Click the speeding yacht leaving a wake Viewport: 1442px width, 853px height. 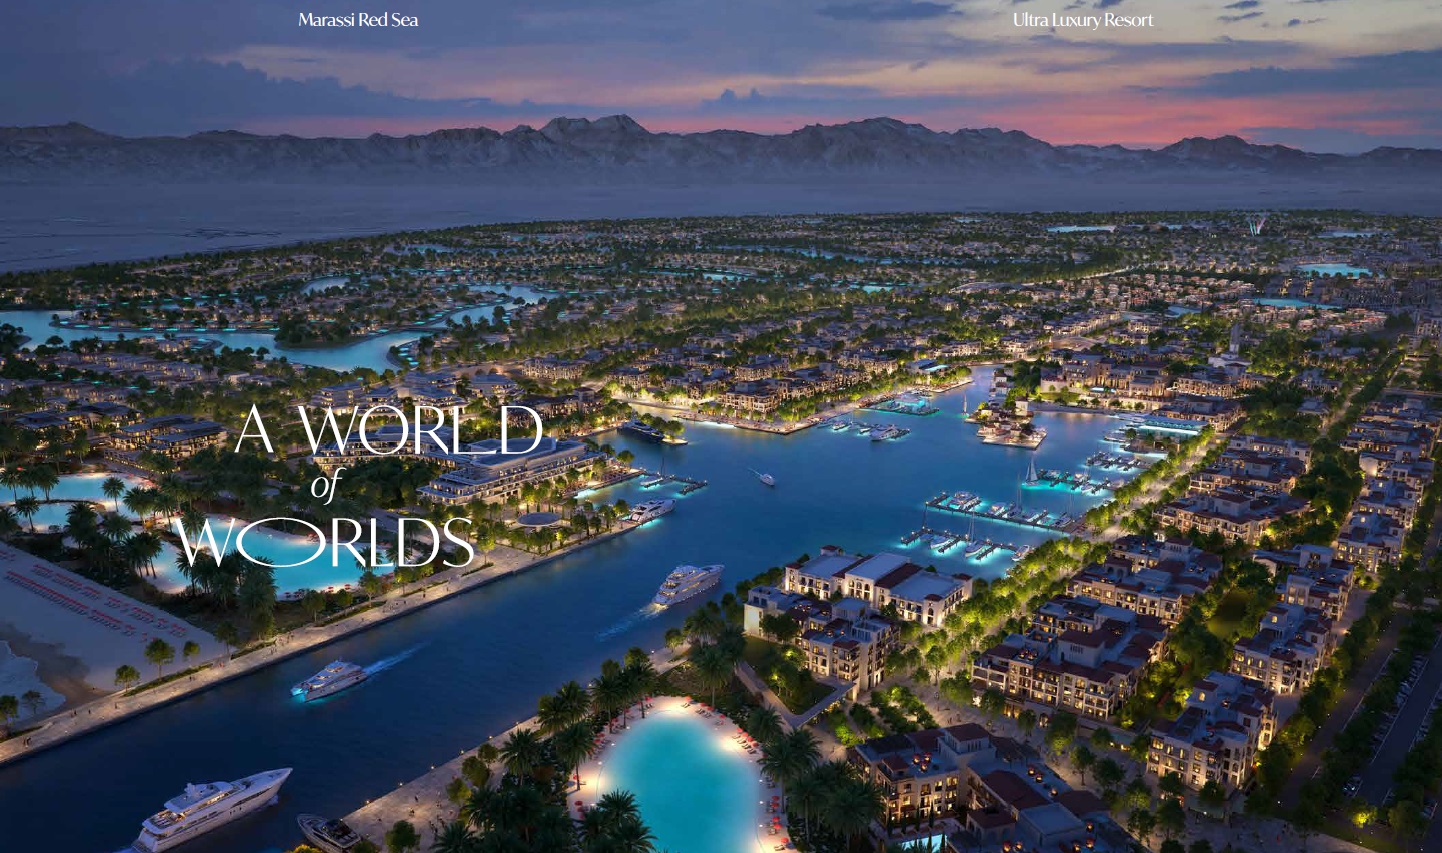pos(329,680)
